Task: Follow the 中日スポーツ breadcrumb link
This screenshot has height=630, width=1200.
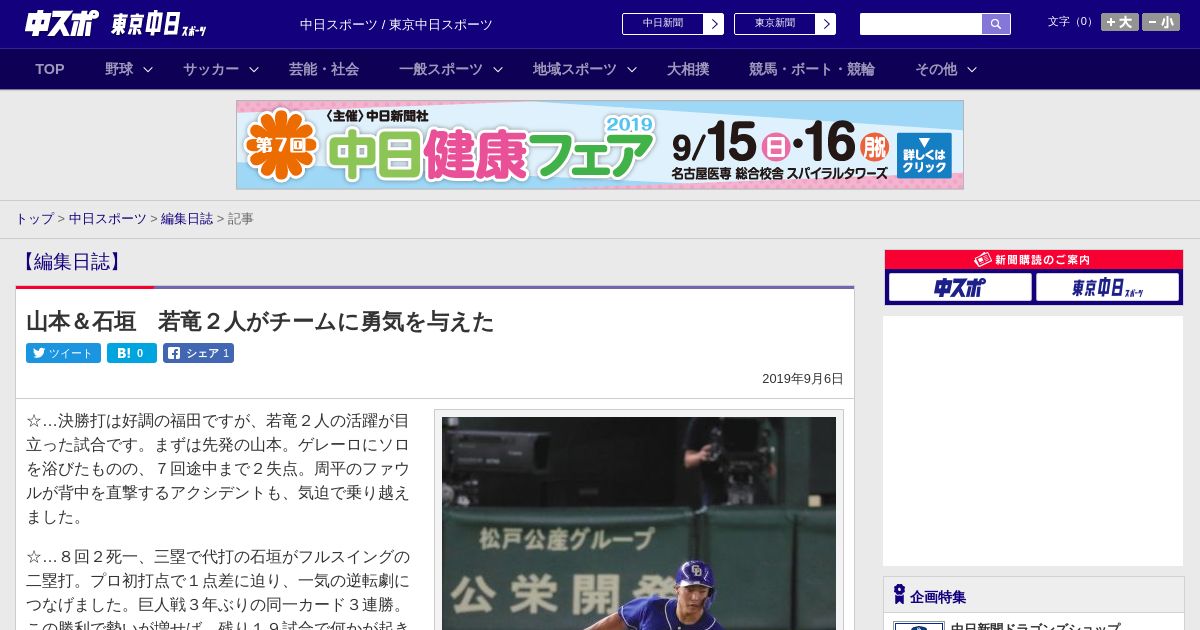Action: [x=107, y=218]
